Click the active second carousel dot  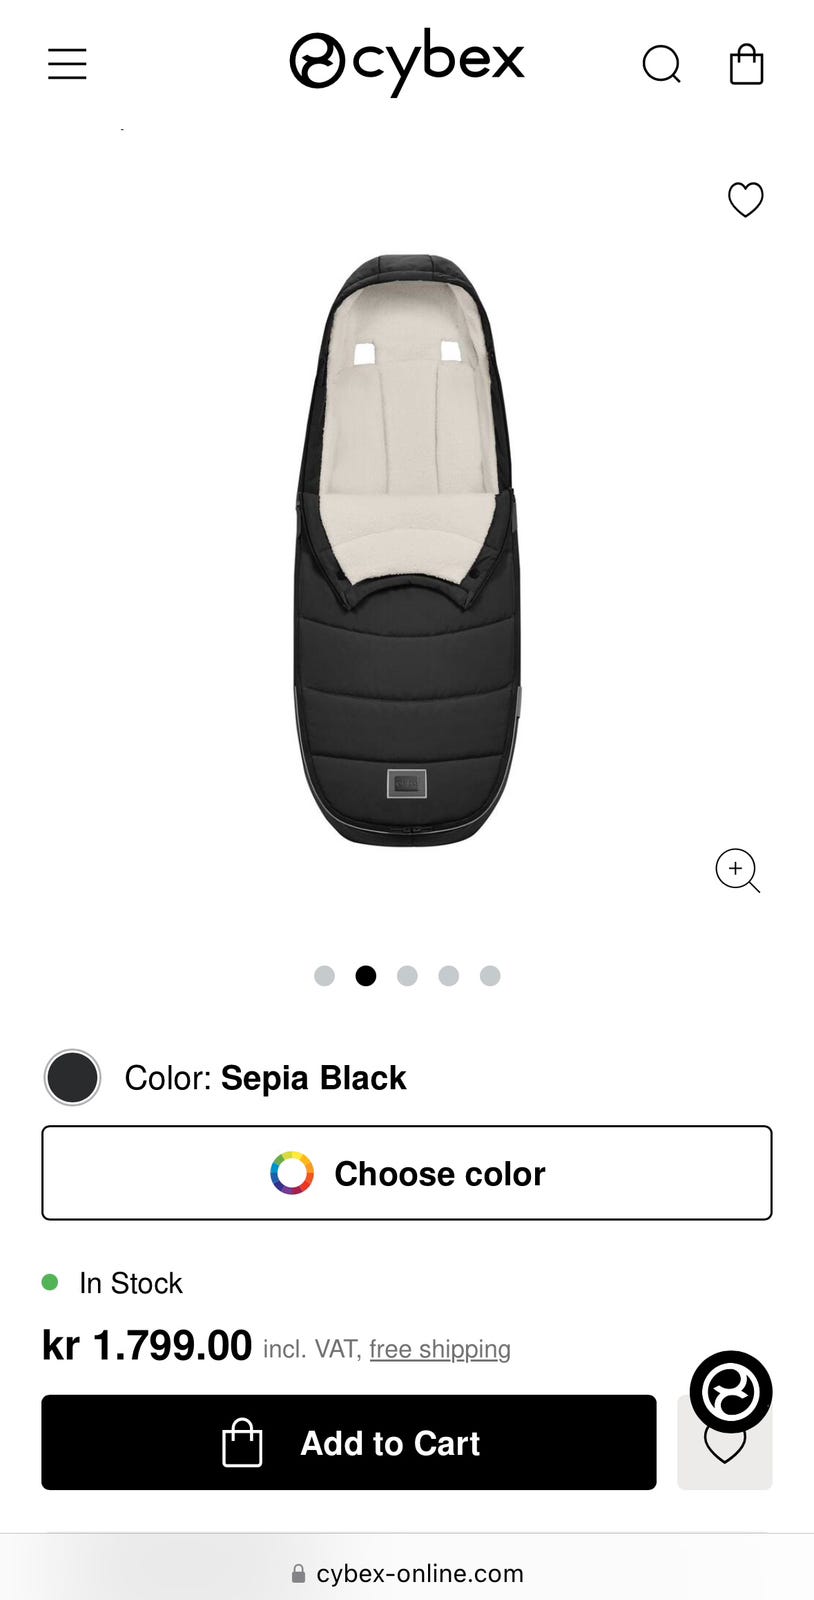pos(366,976)
